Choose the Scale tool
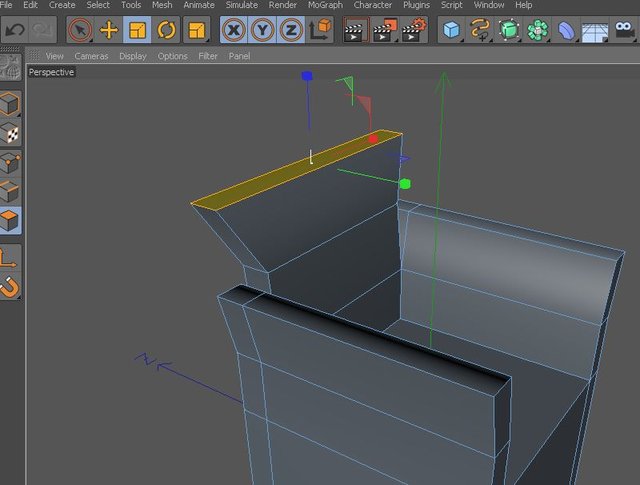Viewport: 640px width, 485px height. point(137,30)
